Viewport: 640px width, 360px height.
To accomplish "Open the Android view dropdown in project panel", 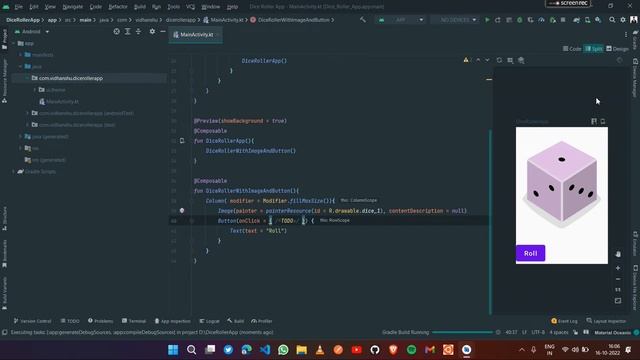I will click(x=32, y=31).
